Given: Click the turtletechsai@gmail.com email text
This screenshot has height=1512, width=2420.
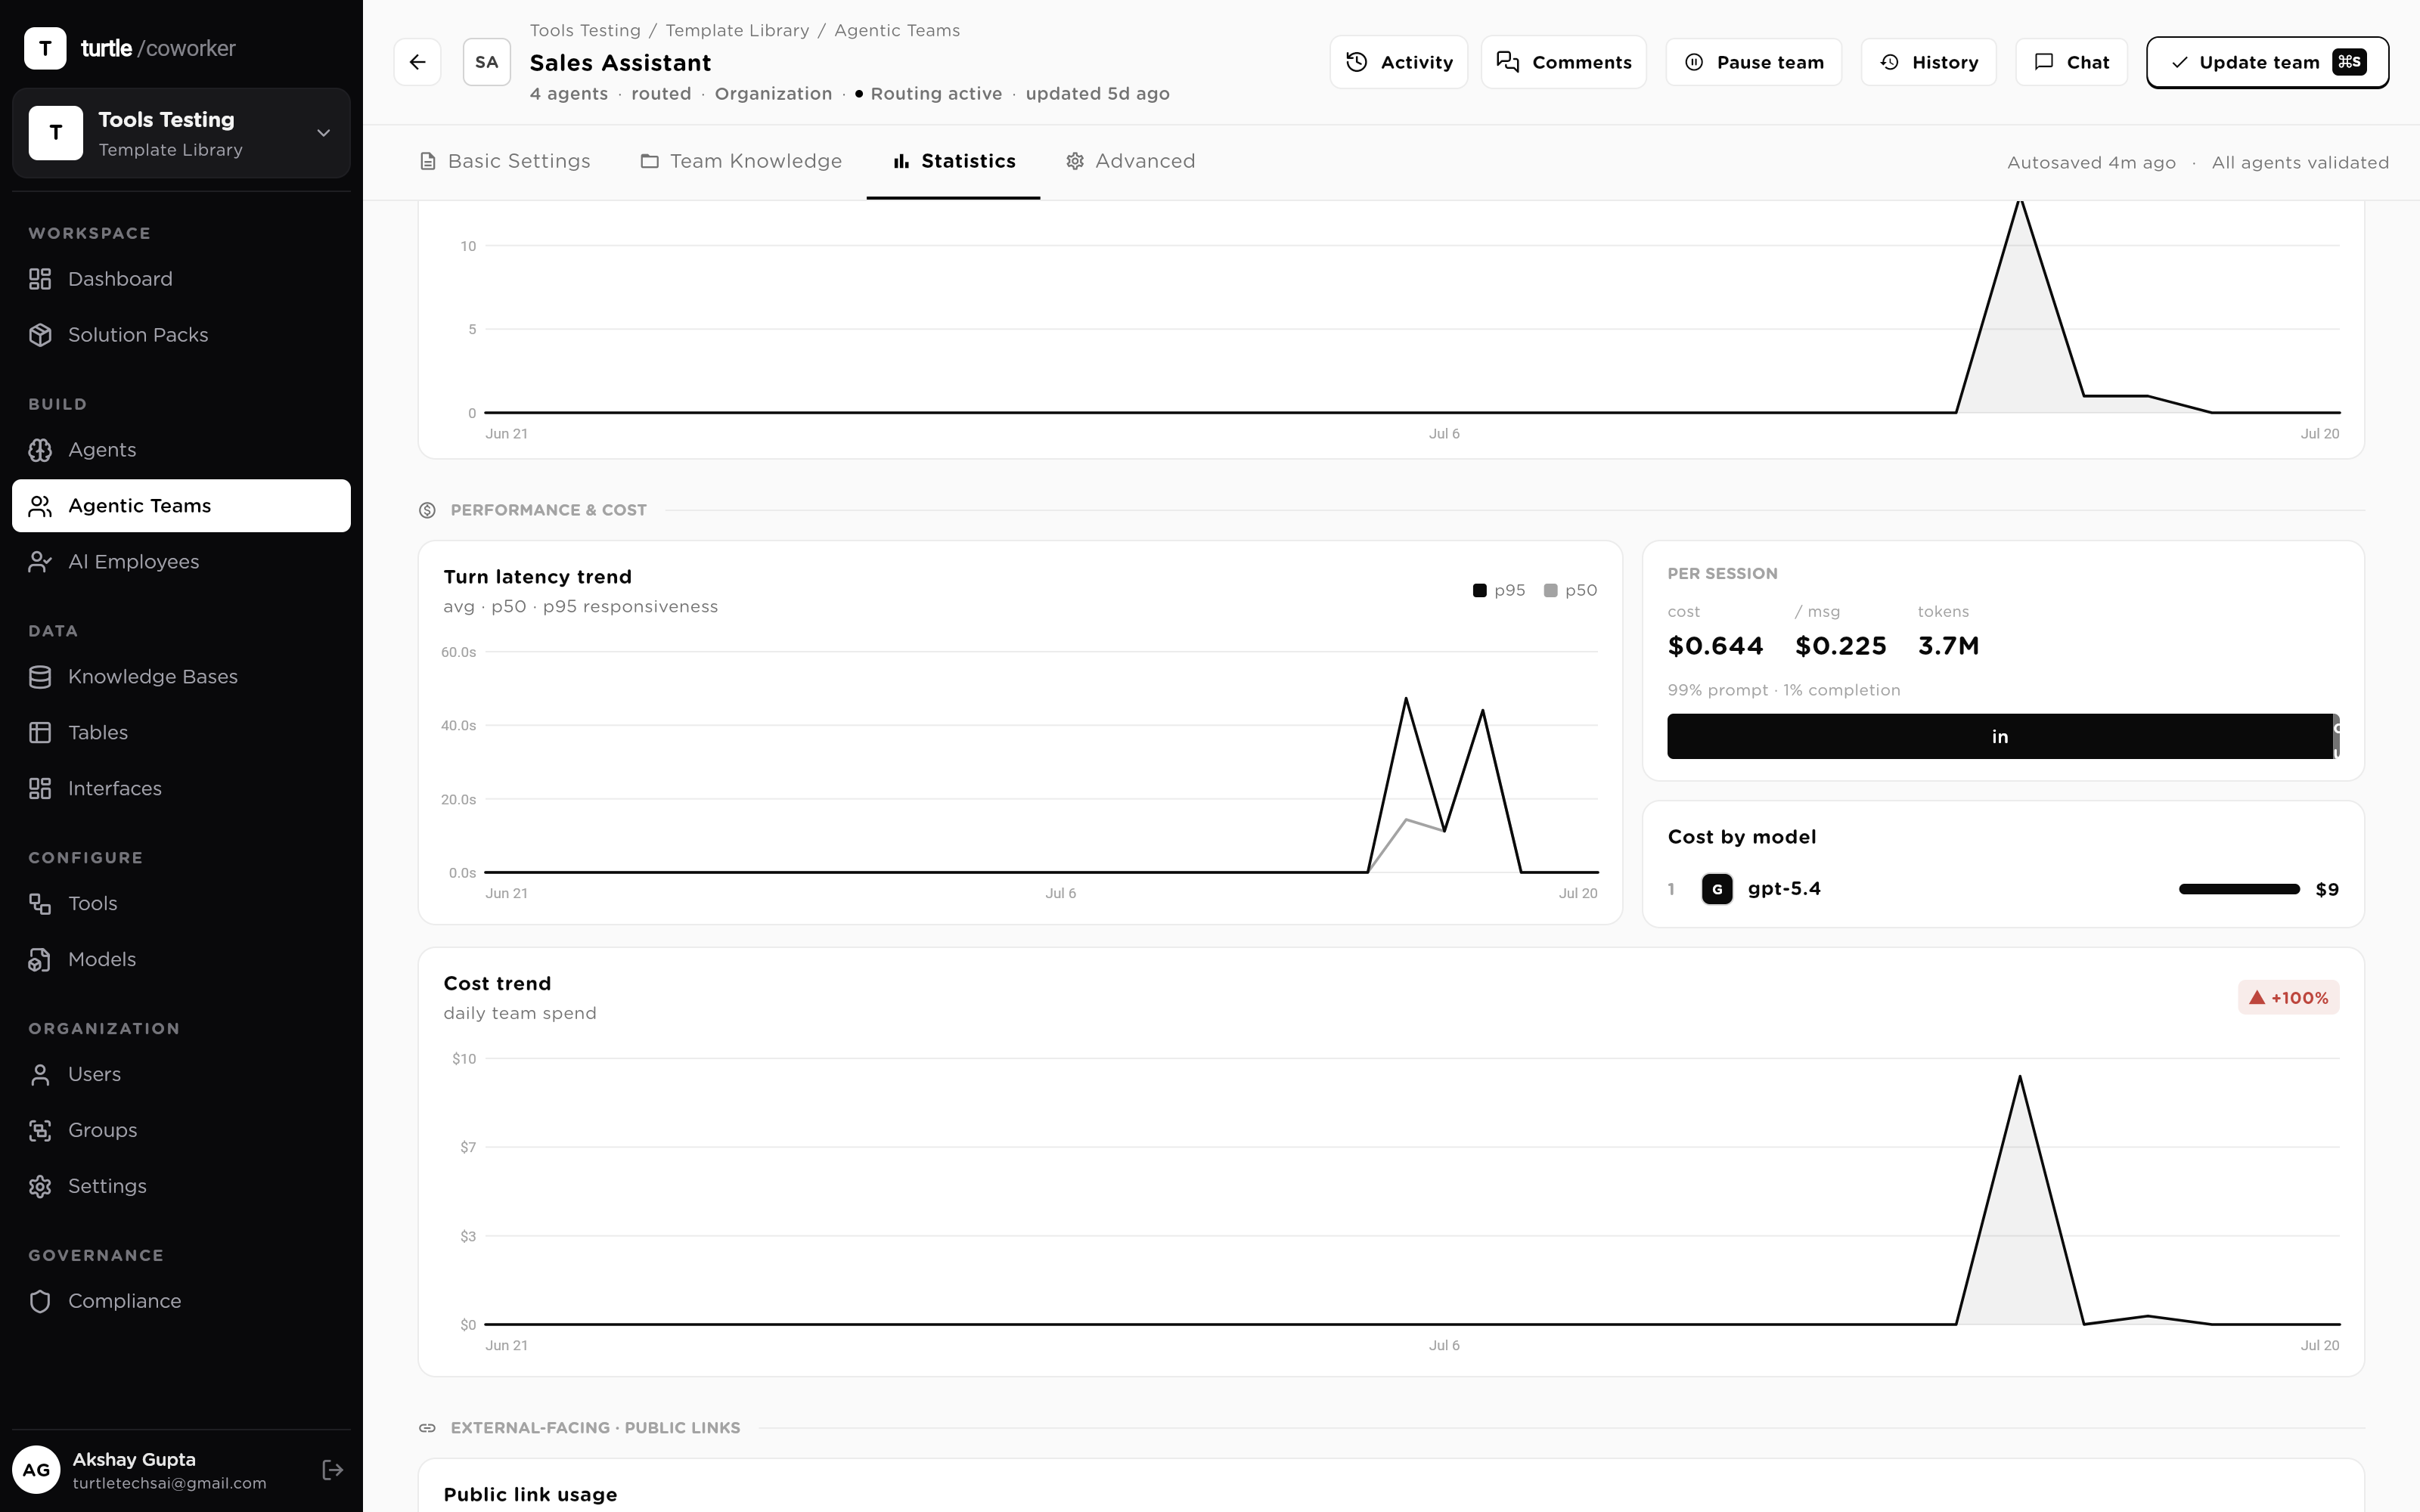Looking at the screenshot, I should (x=170, y=1483).
